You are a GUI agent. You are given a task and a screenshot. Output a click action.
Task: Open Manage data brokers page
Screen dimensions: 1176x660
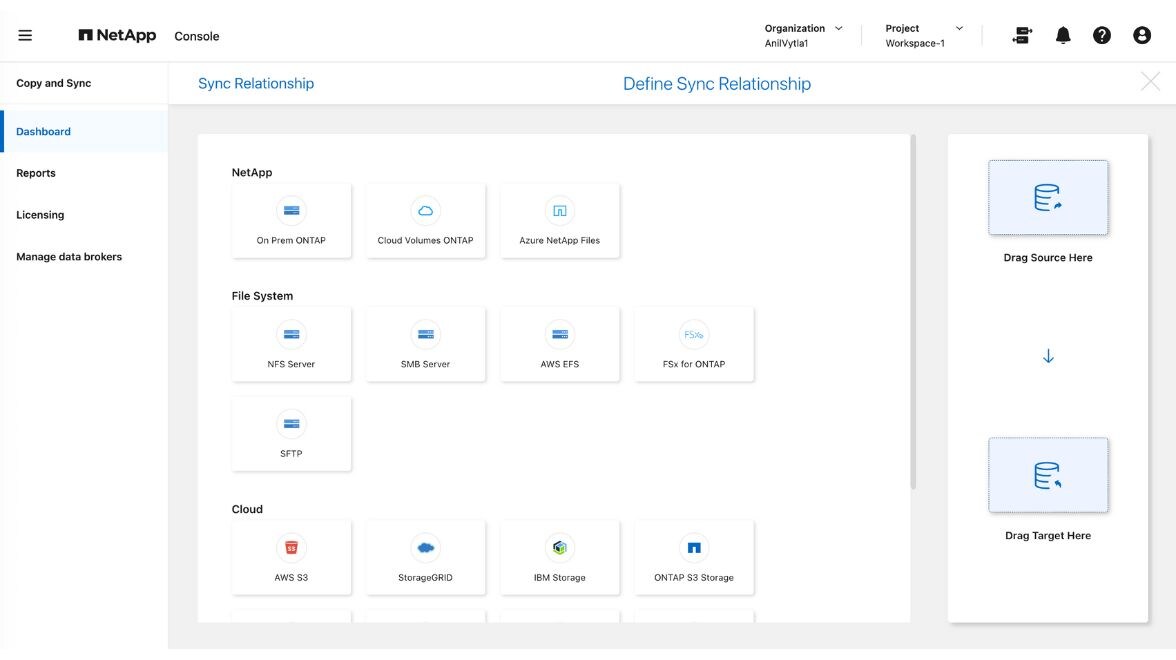tap(69, 257)
